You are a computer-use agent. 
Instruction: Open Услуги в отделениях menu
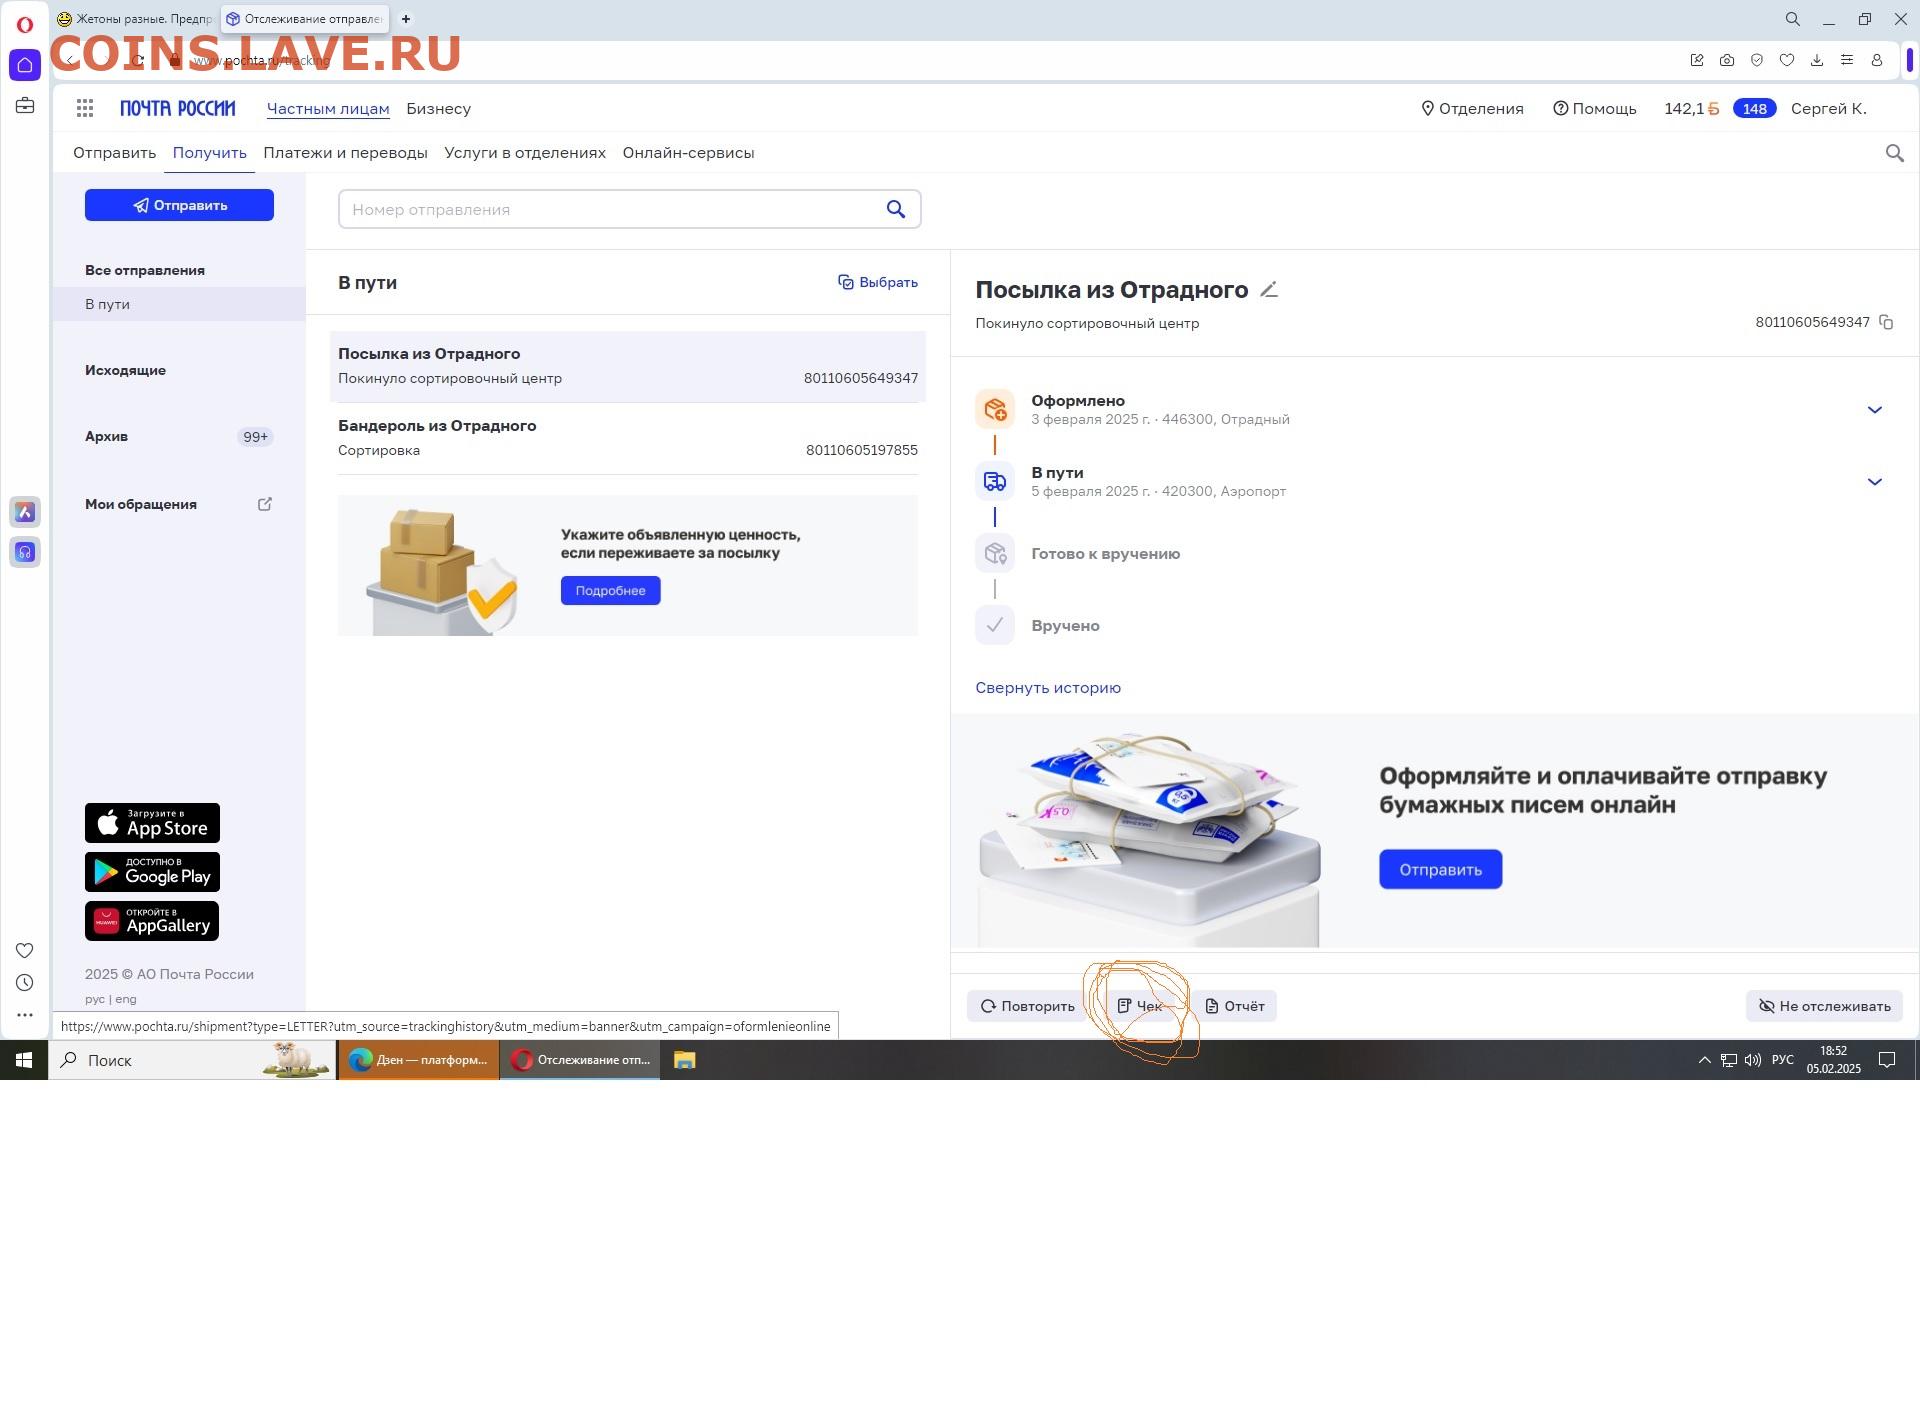(525, 153)
